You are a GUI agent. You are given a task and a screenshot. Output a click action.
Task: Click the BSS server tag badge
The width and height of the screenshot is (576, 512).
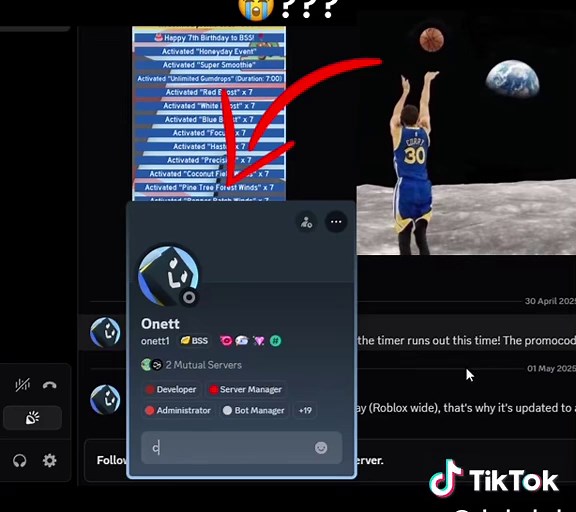(x=194, y=341)
